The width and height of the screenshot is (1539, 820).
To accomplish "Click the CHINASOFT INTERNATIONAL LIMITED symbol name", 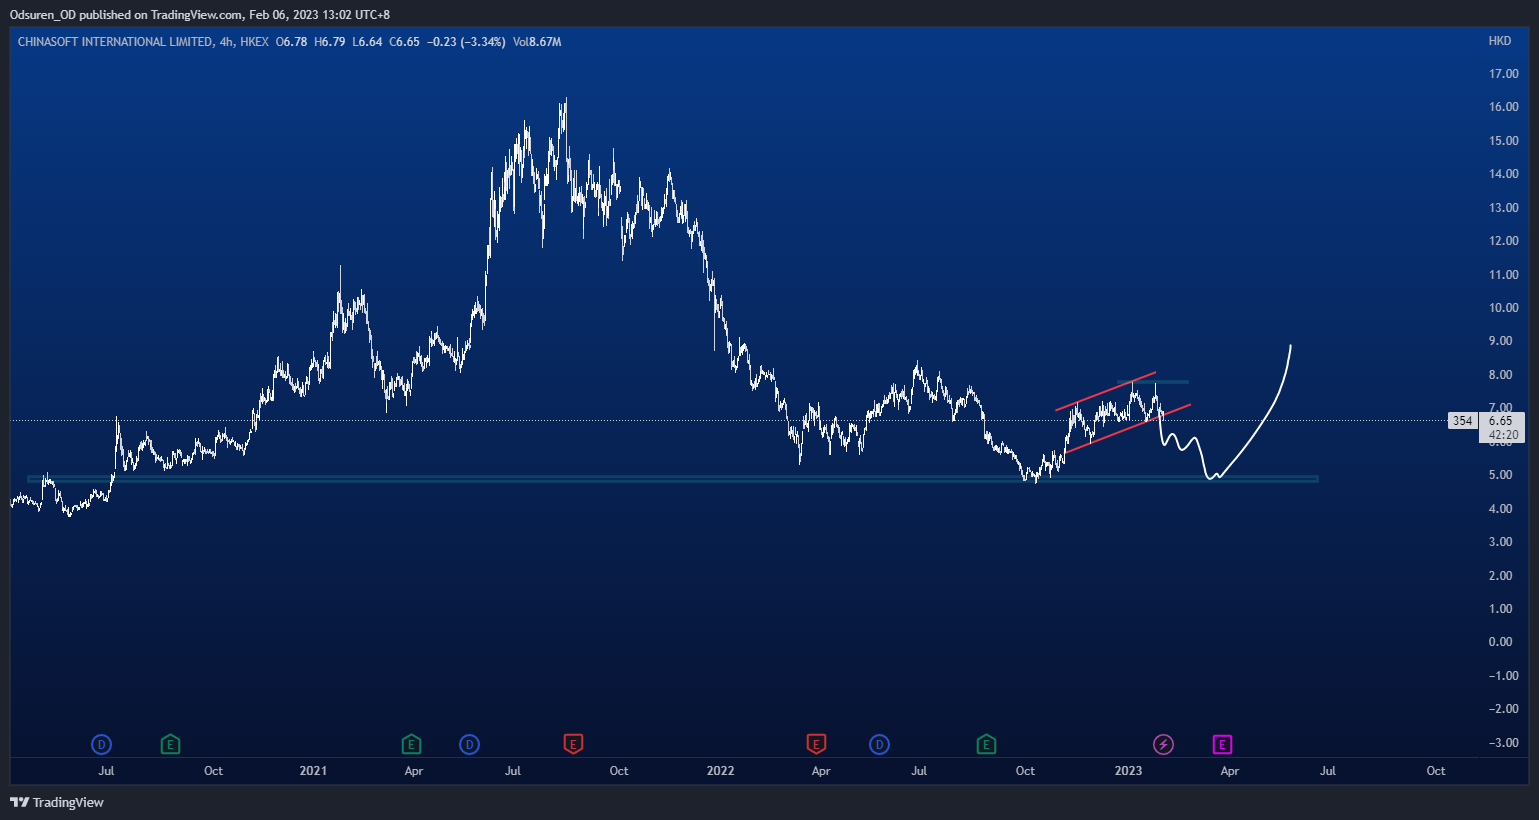I will pos(115,42).
